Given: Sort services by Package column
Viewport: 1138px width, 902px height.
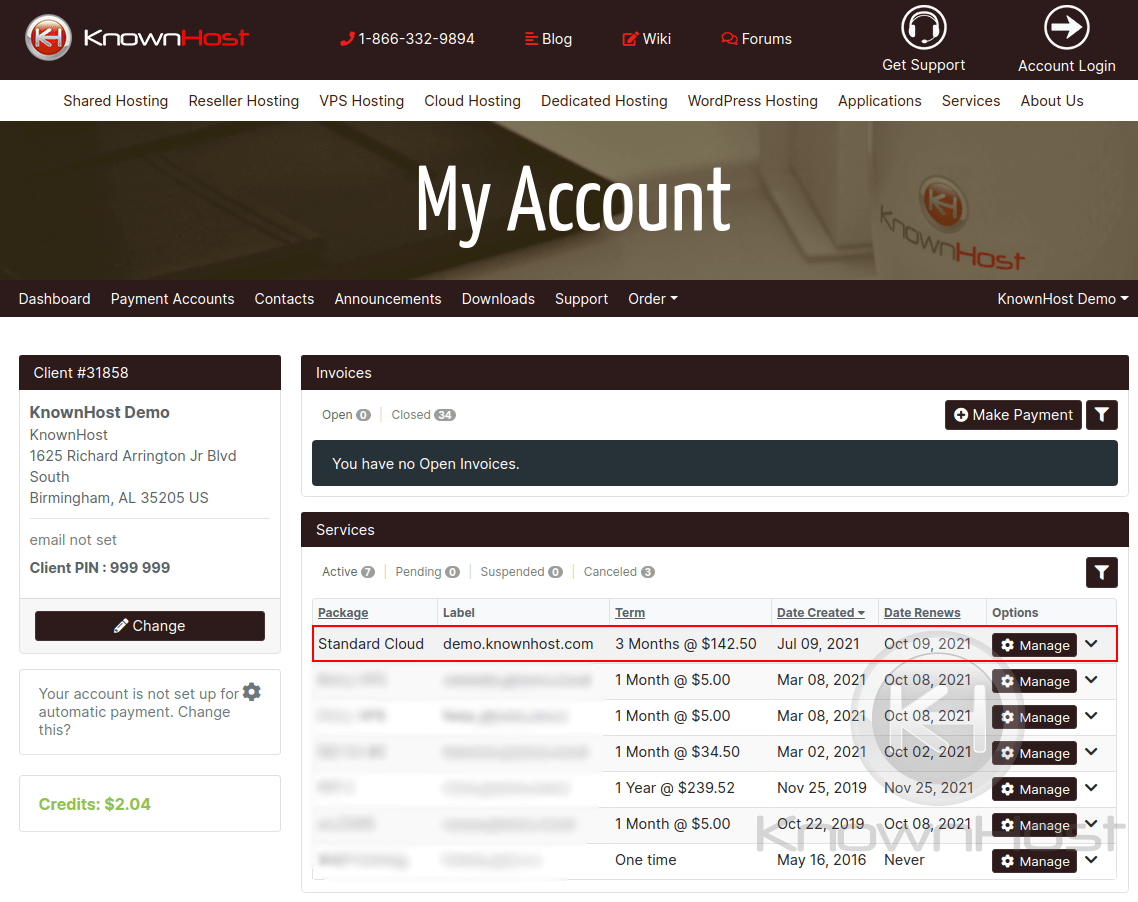Looking at the screenshot, I should (343, 613).
